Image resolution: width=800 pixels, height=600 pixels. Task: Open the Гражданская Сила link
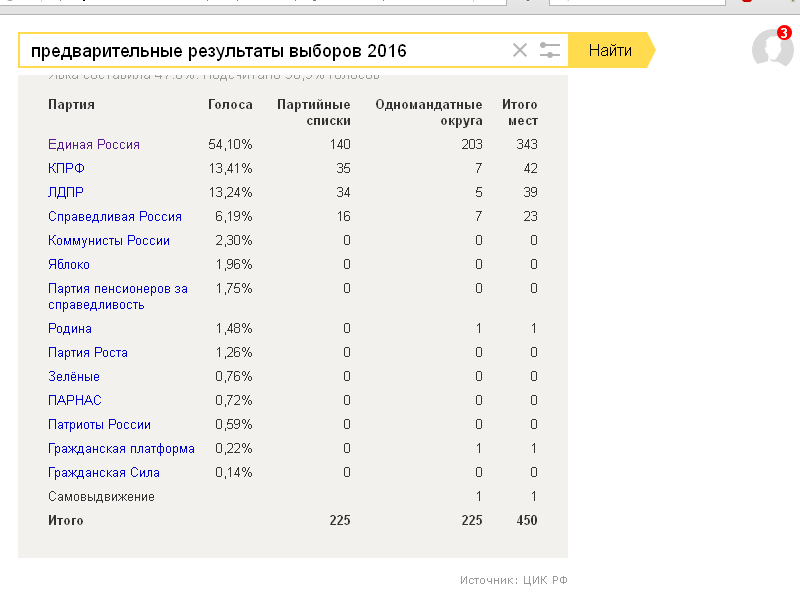pos(104,472)
